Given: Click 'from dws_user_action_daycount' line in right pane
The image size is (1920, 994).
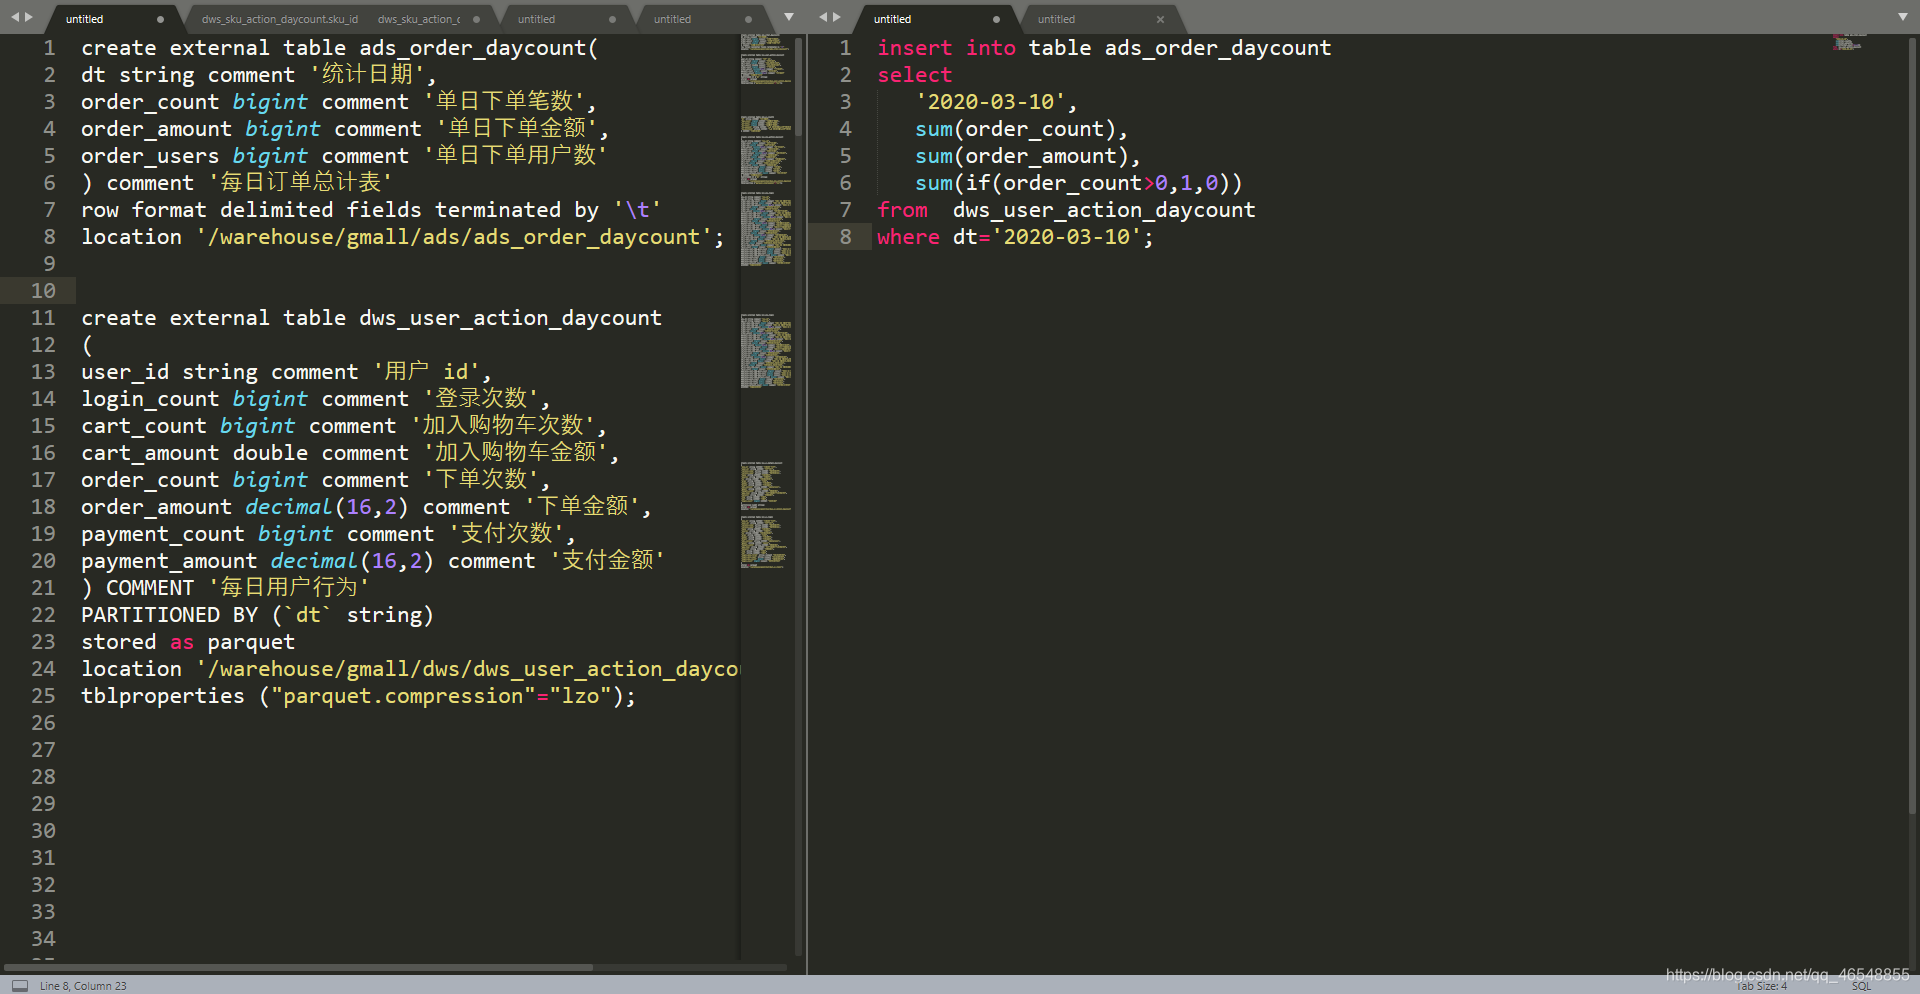Looking at the screenshot, I should pos(1066,210).
